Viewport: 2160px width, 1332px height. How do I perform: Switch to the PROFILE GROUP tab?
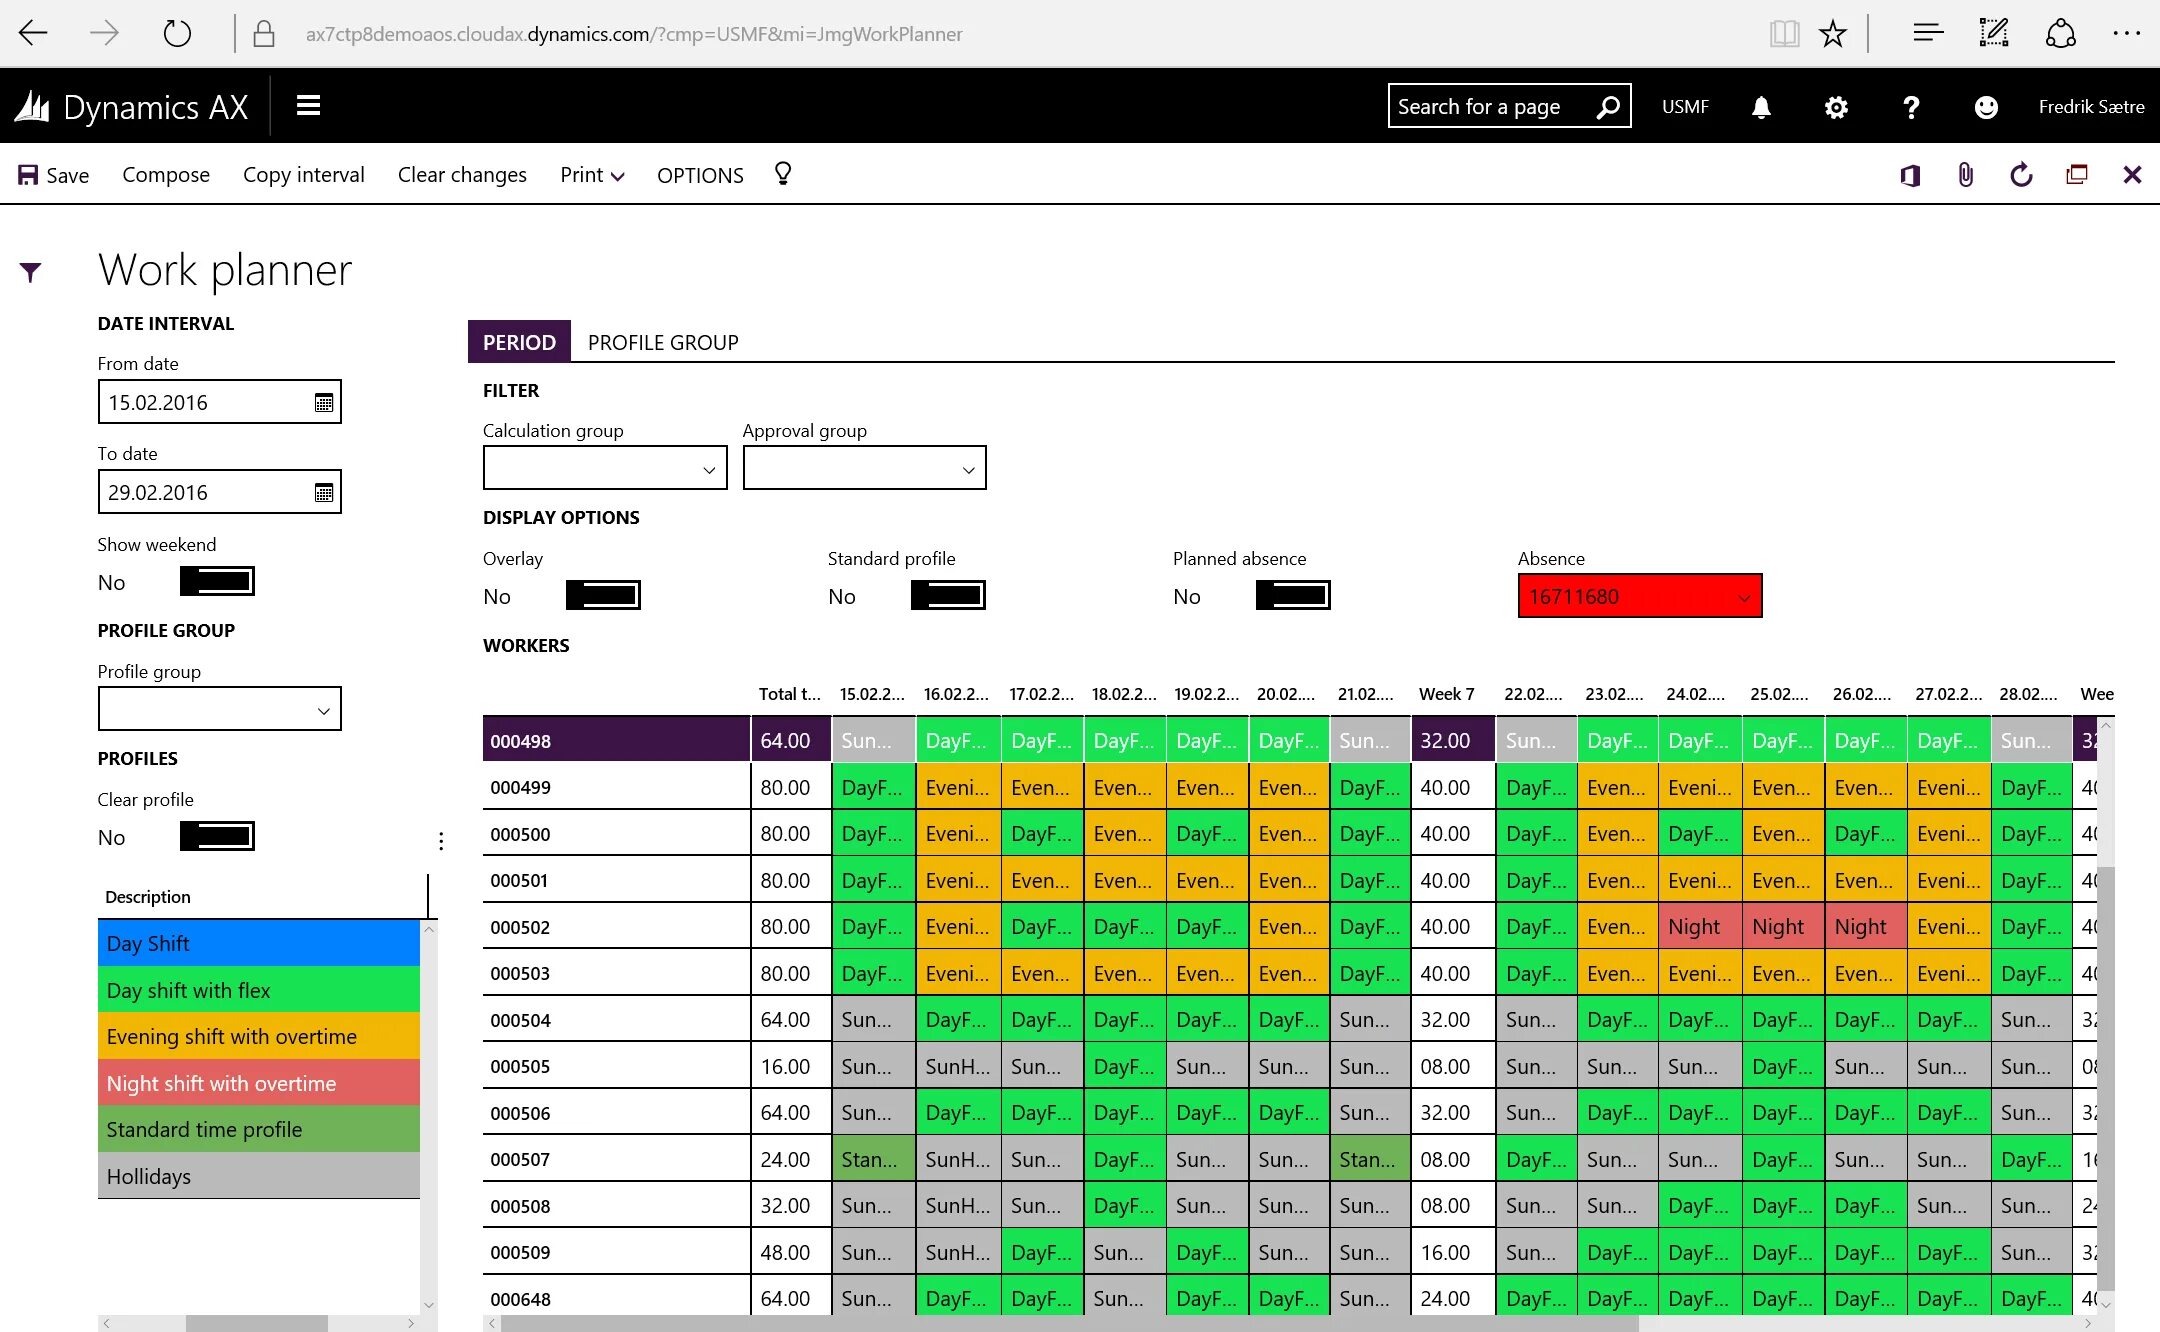[x=663, y=342]
